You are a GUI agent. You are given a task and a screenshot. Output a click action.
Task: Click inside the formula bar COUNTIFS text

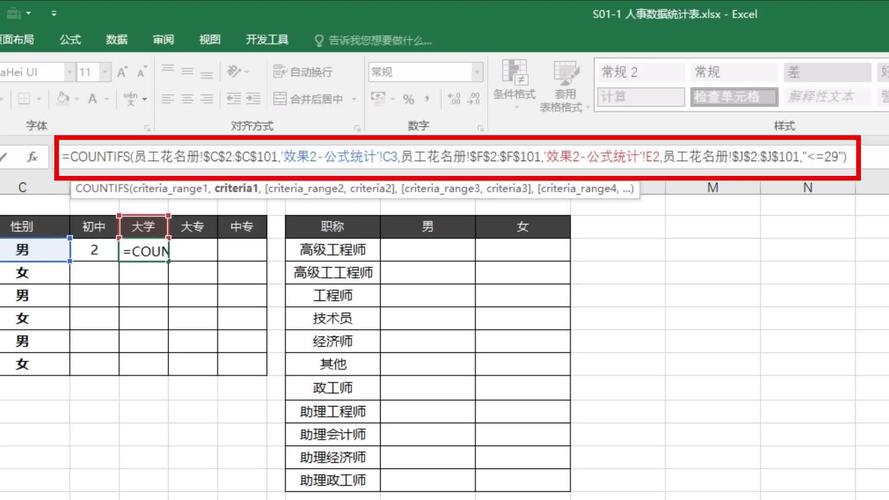click(x=454, y=157)
